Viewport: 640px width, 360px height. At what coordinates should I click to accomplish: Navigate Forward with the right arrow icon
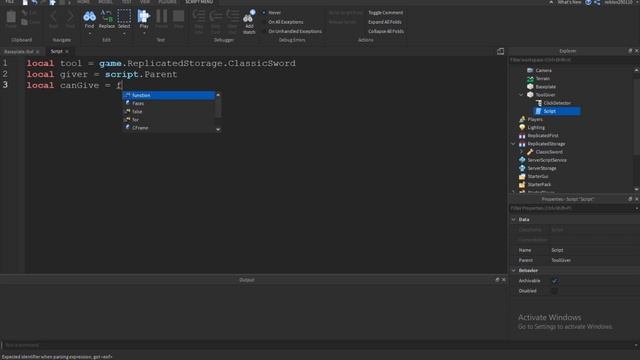(x=70, y=16)
